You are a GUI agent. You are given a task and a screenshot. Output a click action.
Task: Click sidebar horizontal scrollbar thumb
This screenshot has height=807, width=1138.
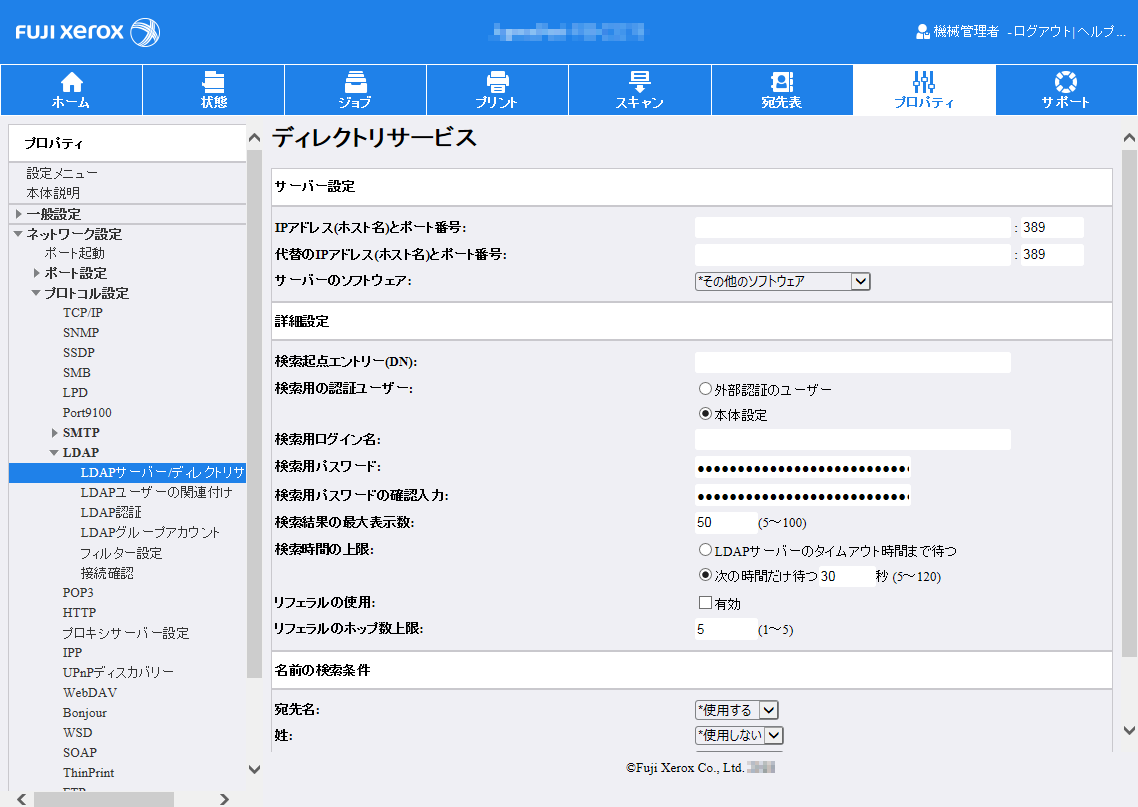pyautogui.click(x=104, y=799)
